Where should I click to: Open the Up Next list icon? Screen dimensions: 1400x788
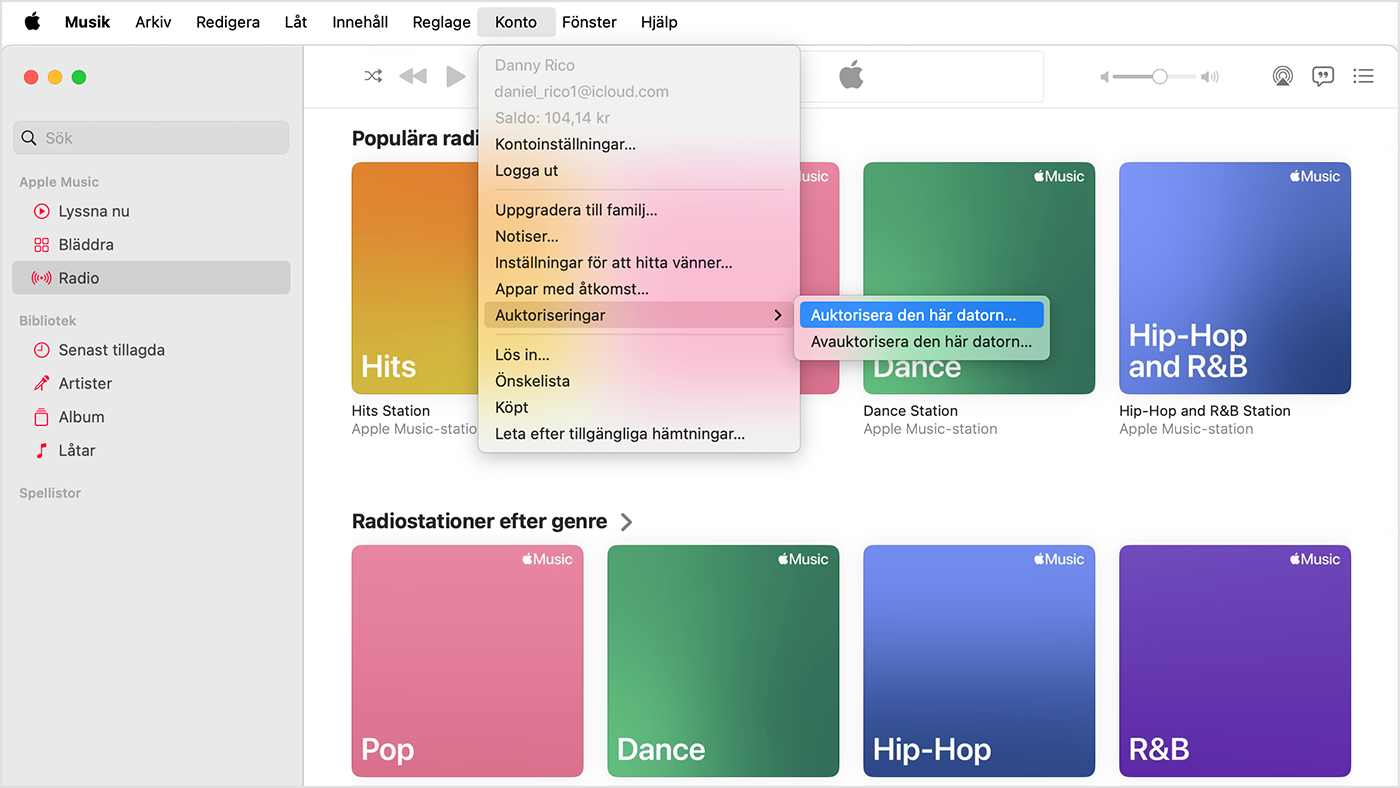pyautogui.click(x=1363, y=76)
